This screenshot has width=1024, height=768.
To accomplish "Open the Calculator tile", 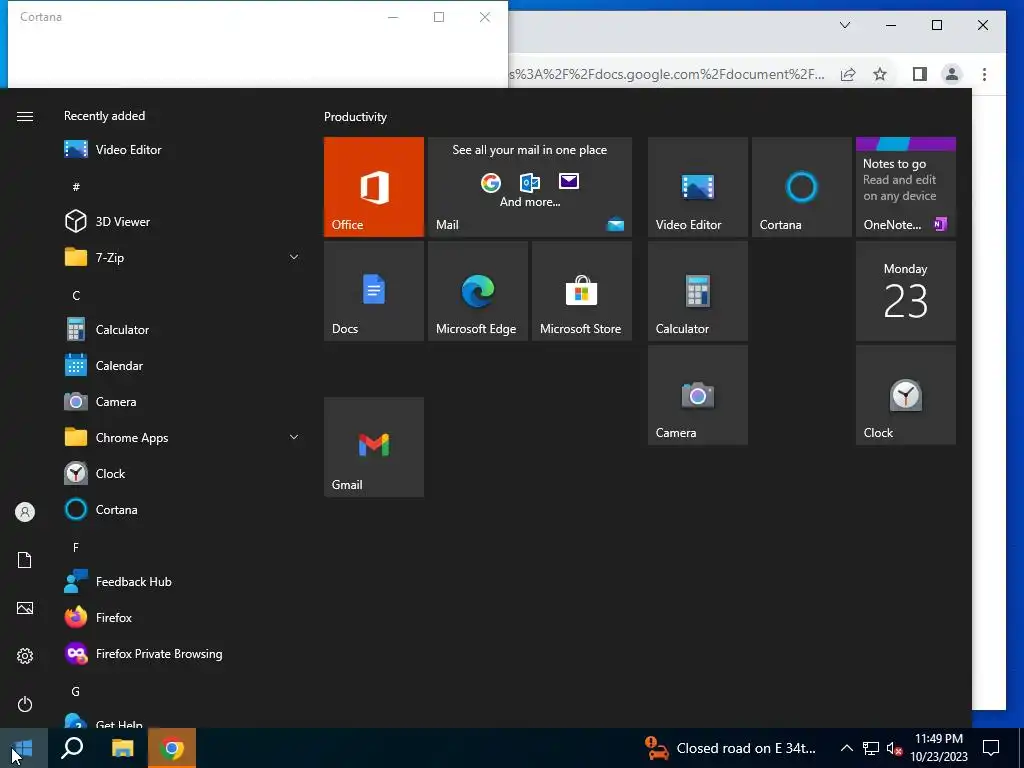I will click(697, 291).
